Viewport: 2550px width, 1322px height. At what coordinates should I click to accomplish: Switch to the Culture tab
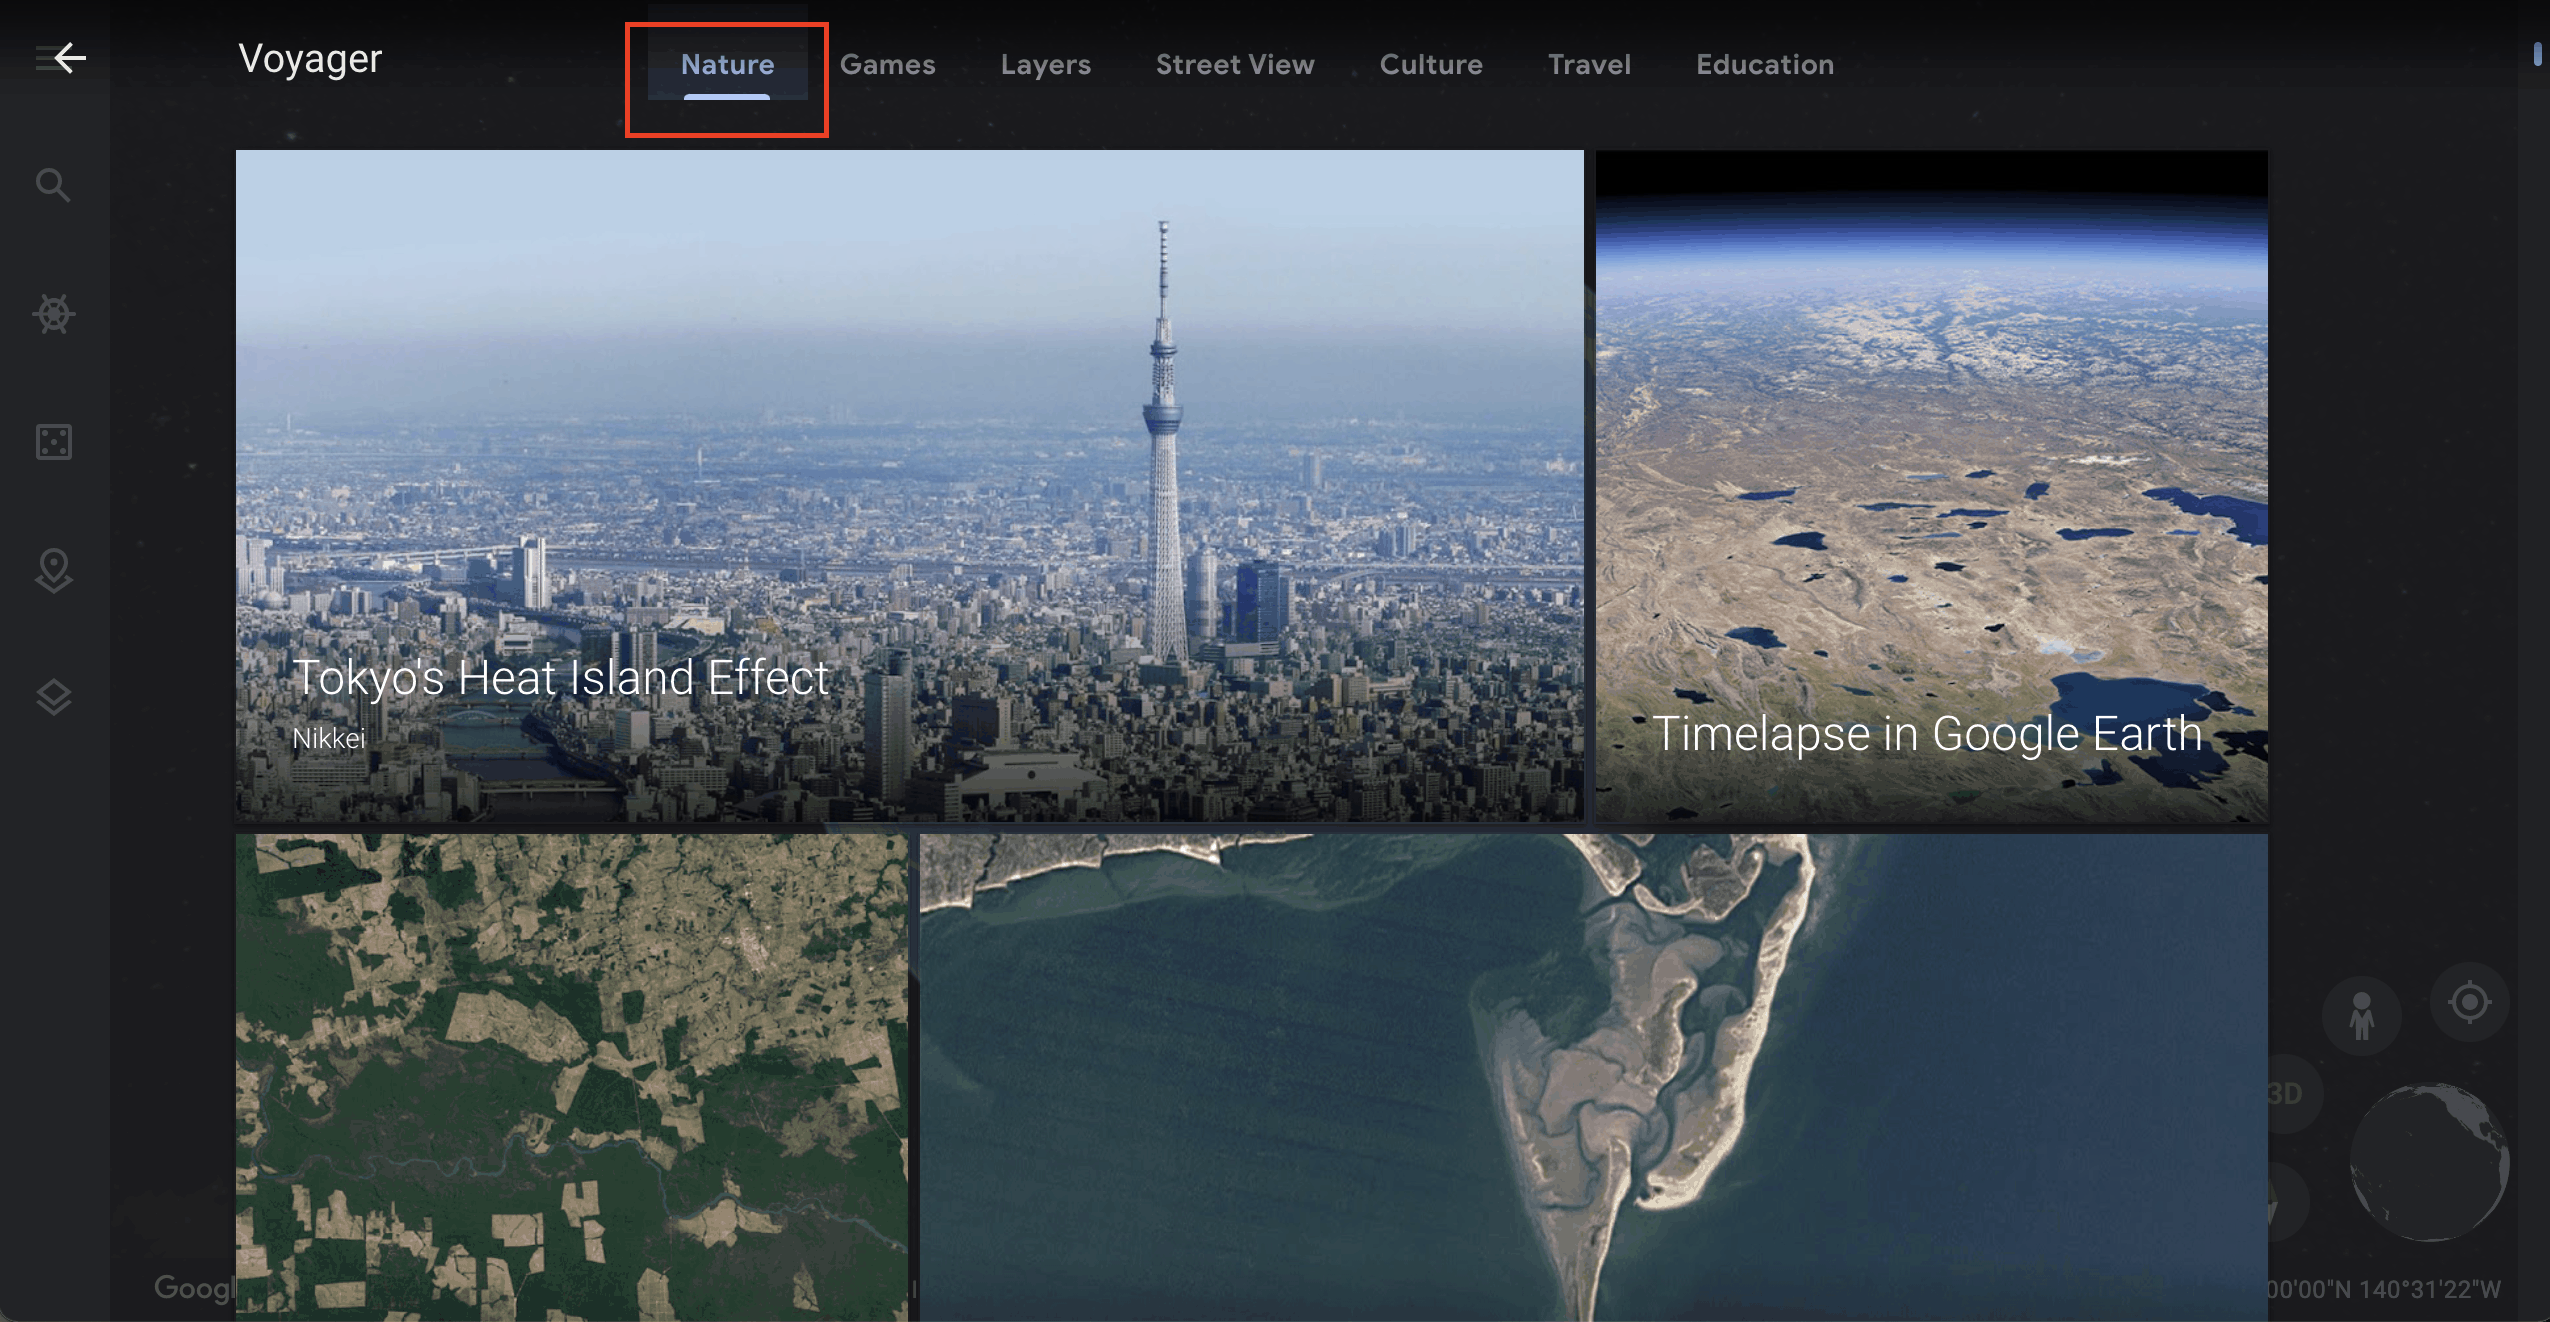[1431, 64]
